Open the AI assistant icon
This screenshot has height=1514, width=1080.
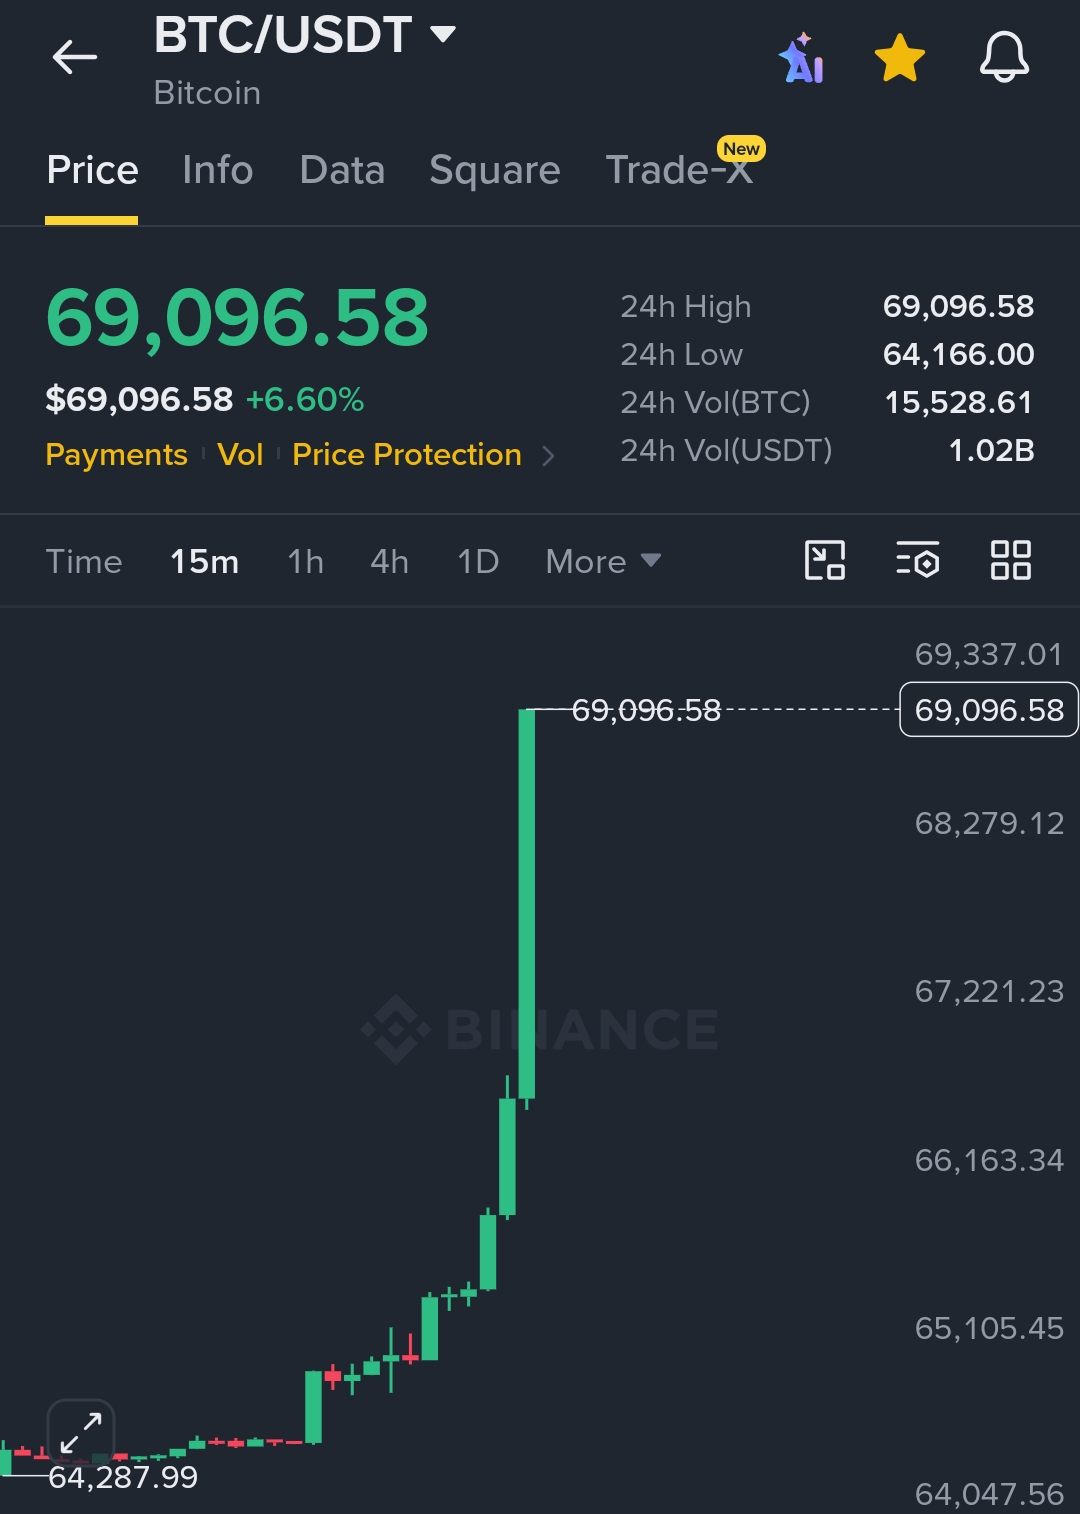[x=802, y=58]
